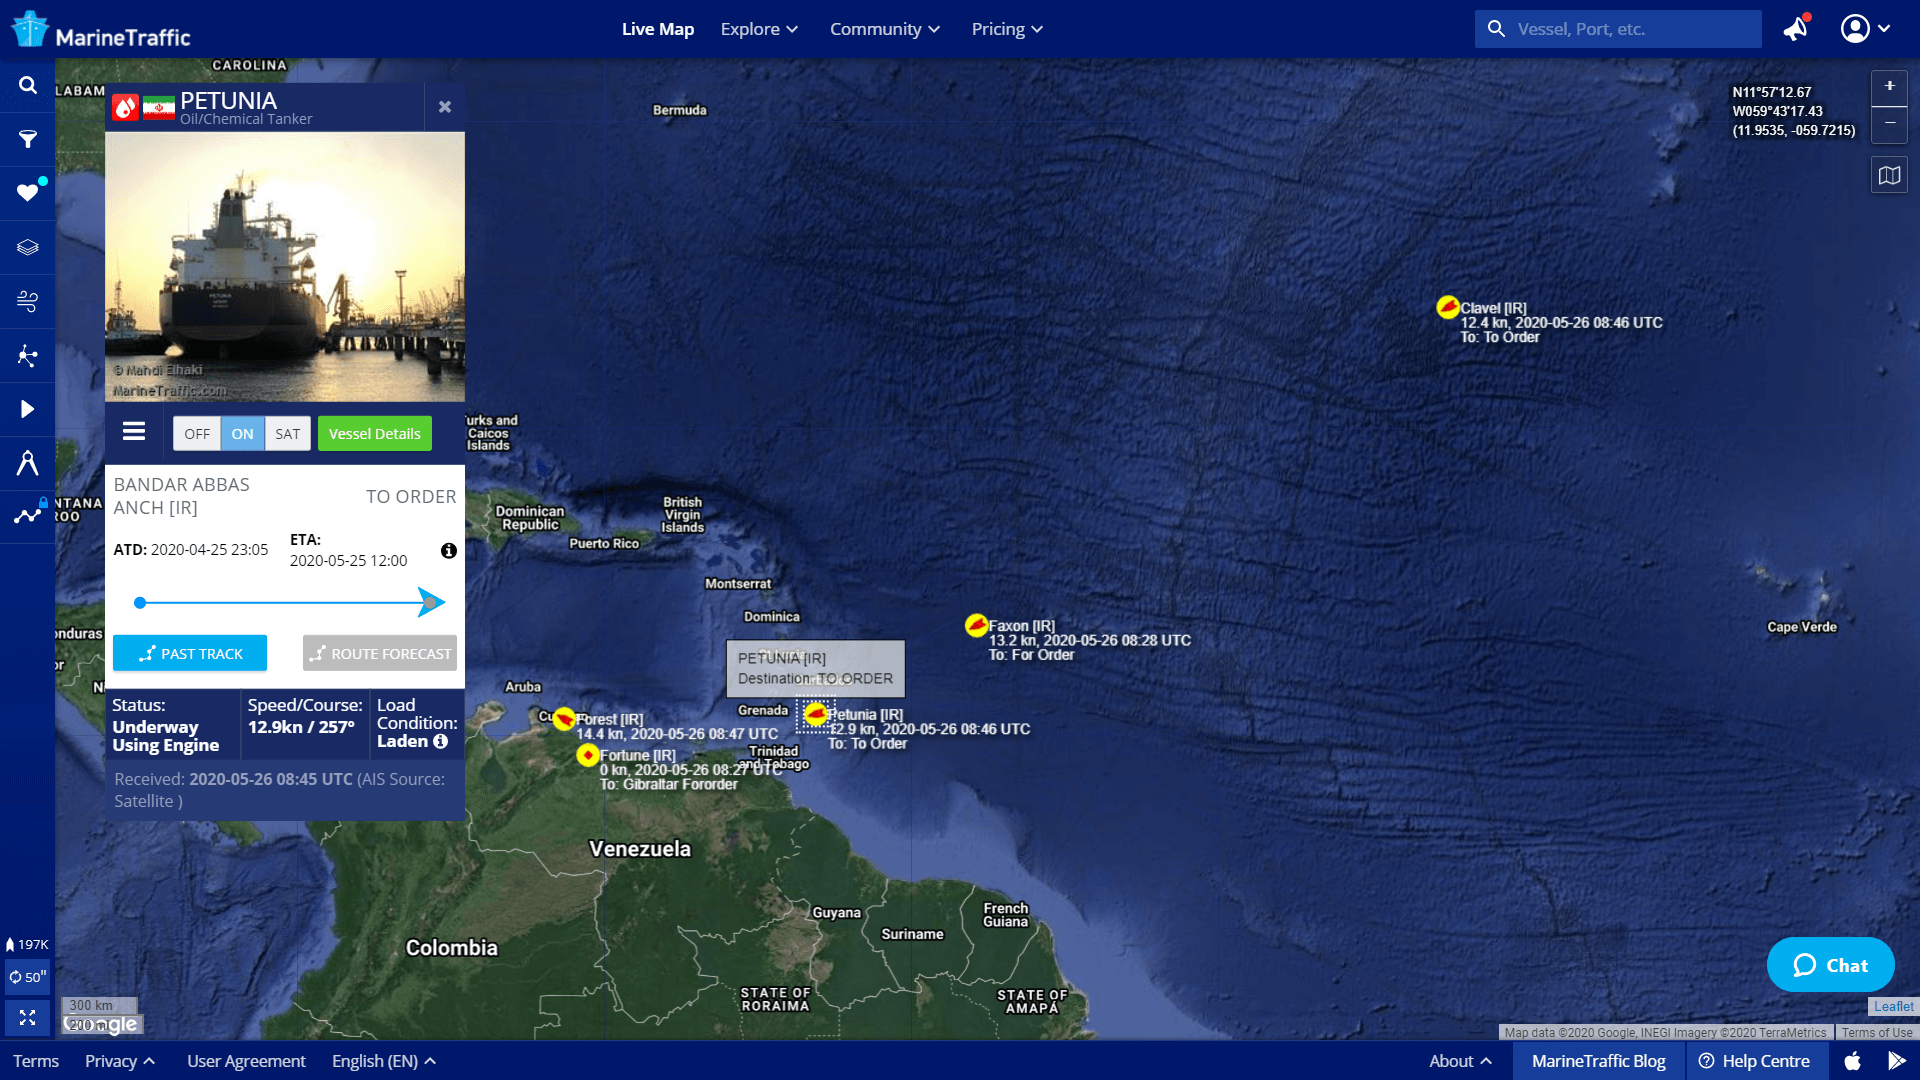Viewport: 1920px width, 1080px height.
Task: Click the ROUTE FORECAST button
Action: tap(380, 653)
